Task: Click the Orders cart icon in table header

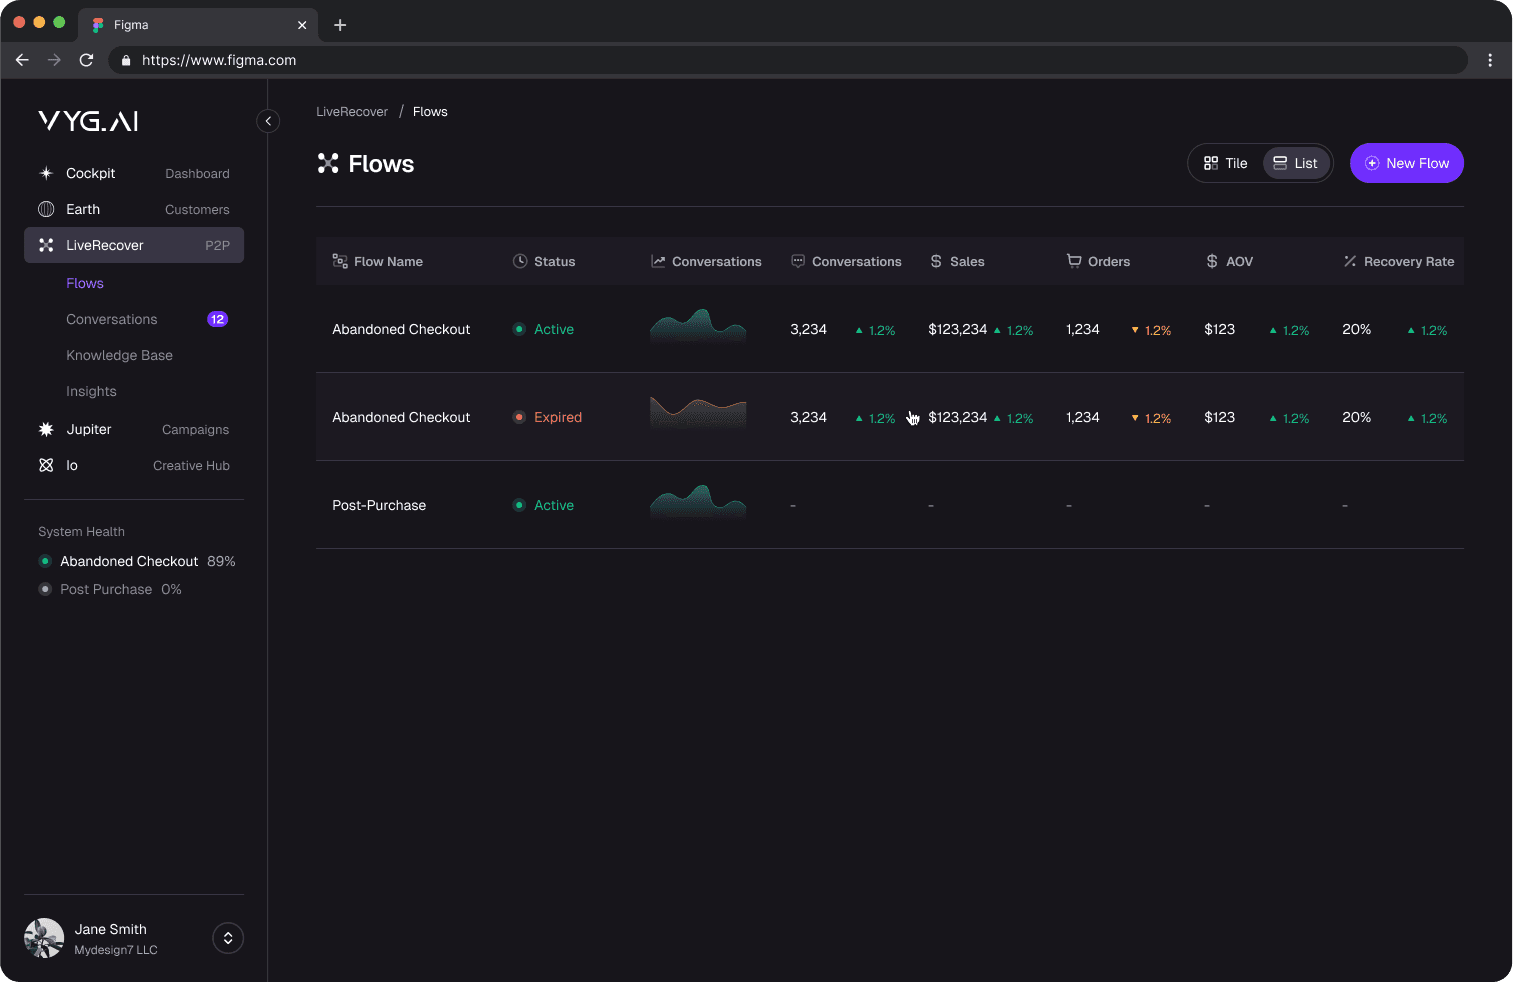Action: click(x=1074, y=261)
